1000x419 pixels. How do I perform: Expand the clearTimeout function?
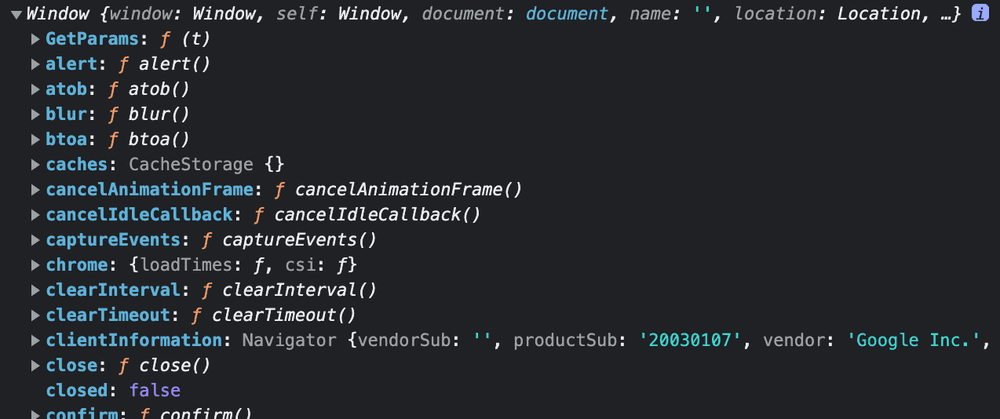click(x=36, y=316)
